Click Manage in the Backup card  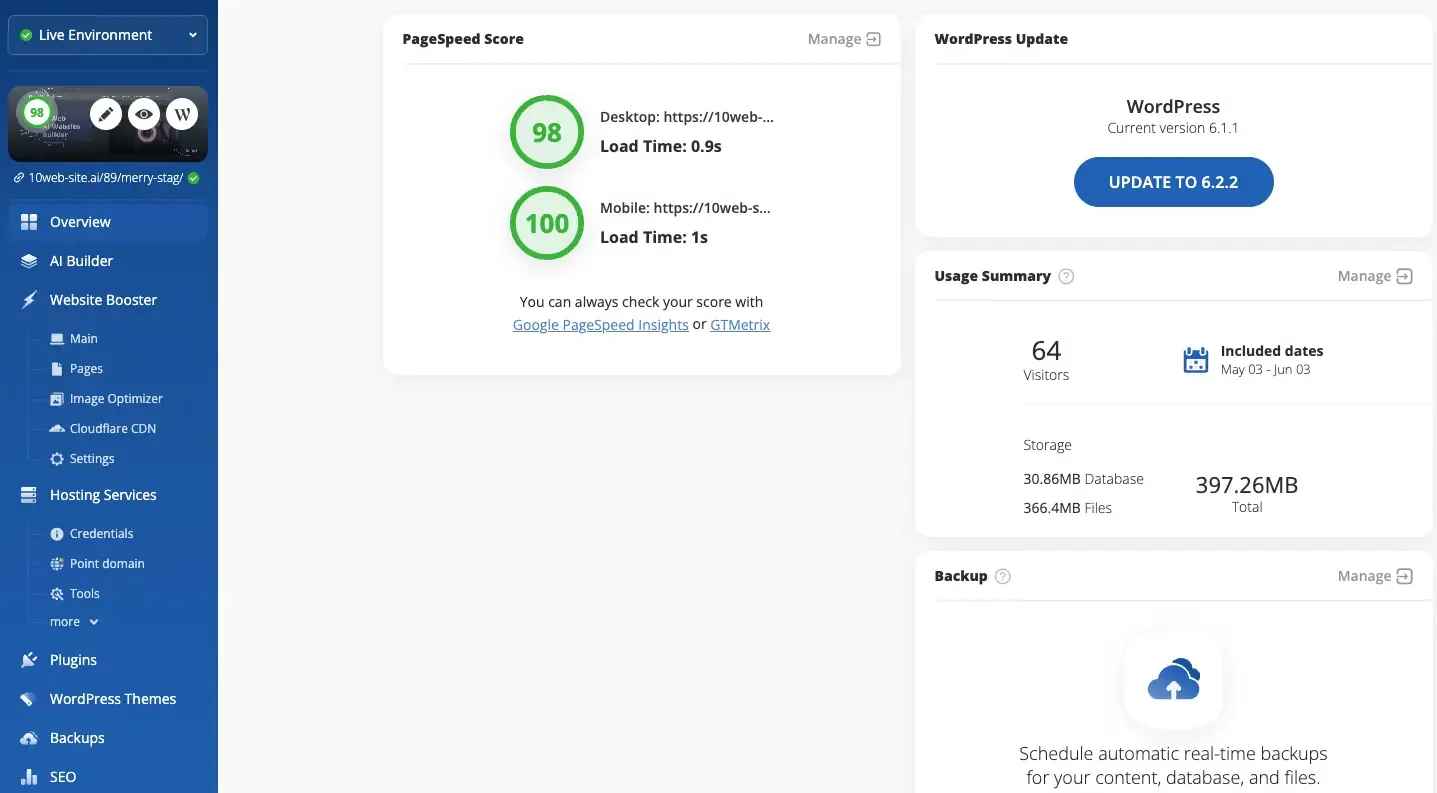pyautogui.click(x=1375, y=576)
